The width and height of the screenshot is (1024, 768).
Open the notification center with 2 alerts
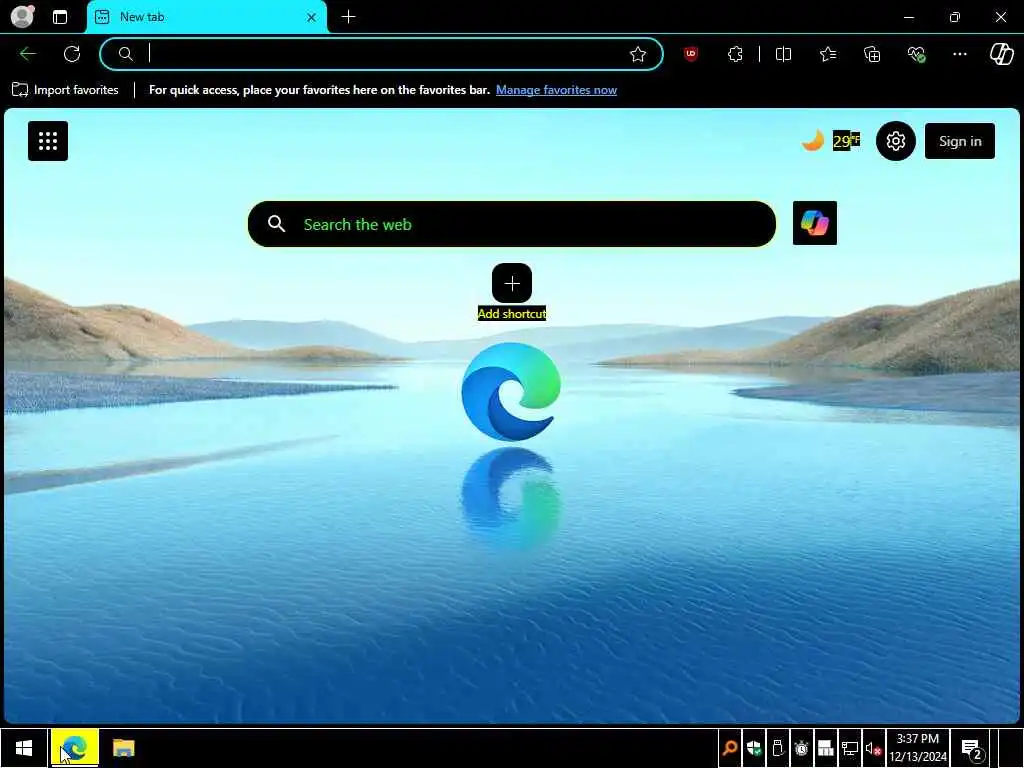972,748
